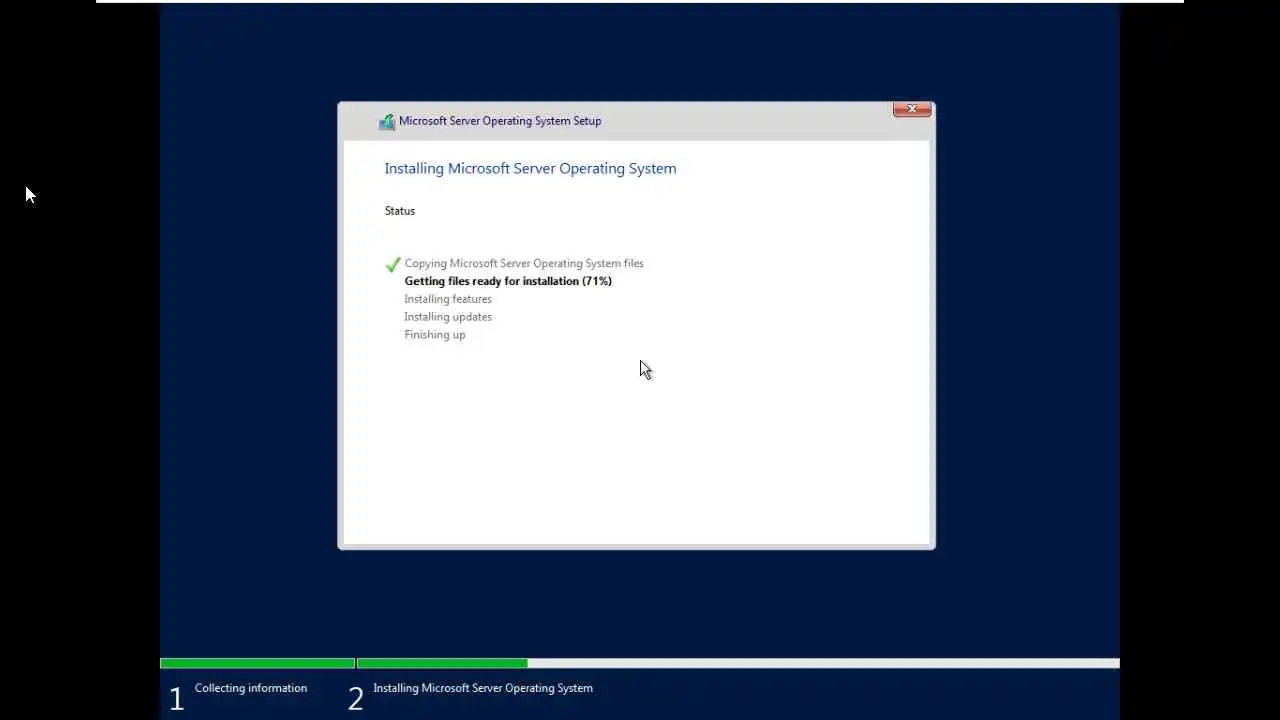Click the bottom 'Installing Microsoft Server Operating System' step label
The width and height of the screenshot is (1280, 720).
pos(483,688)
